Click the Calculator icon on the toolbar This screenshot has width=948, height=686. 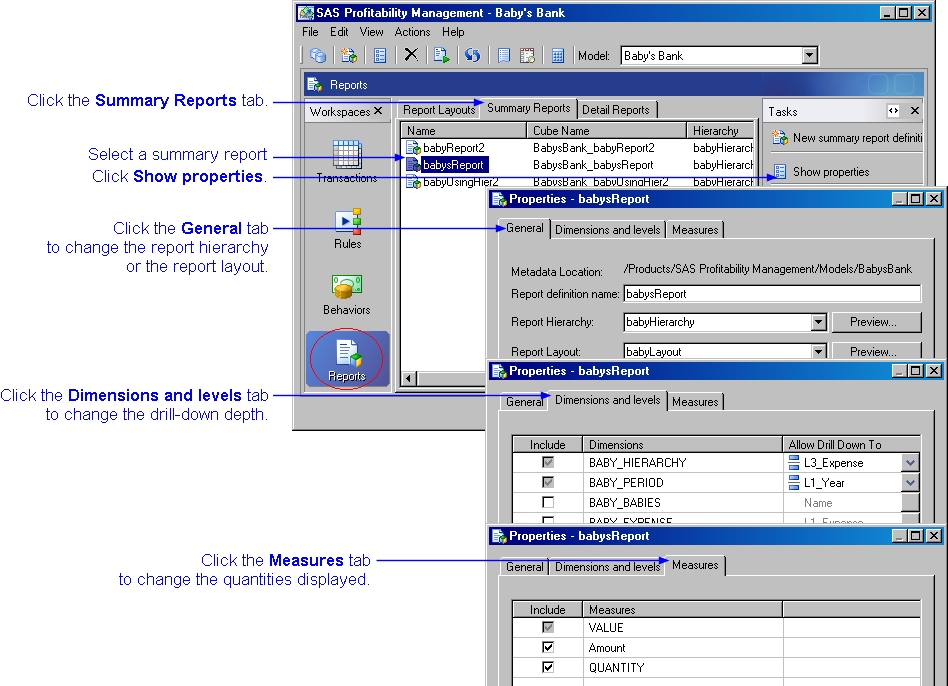point(557,55)
